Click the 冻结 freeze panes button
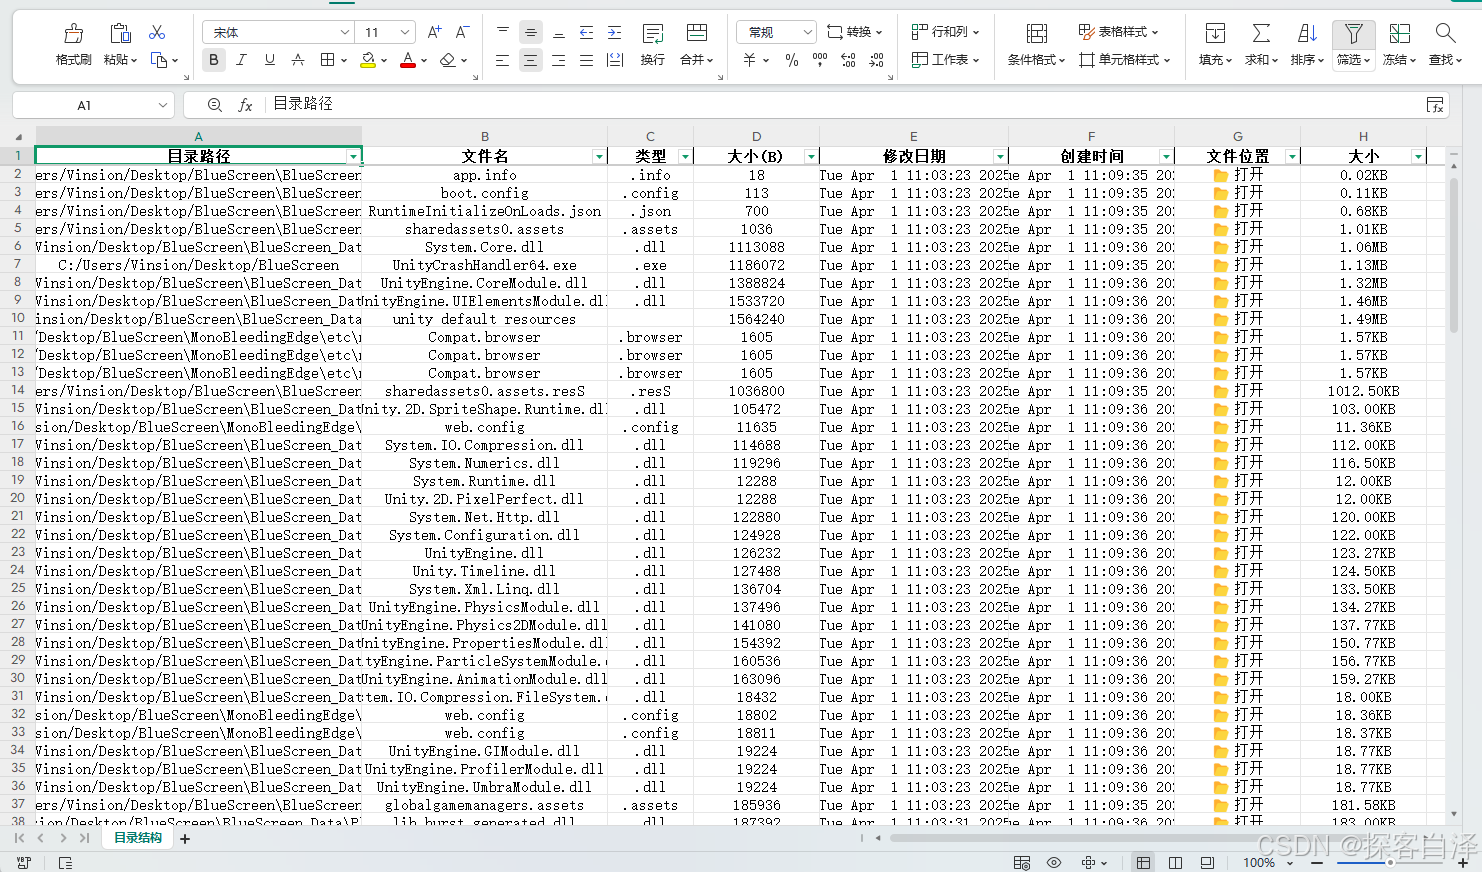 coord(1400,45)
